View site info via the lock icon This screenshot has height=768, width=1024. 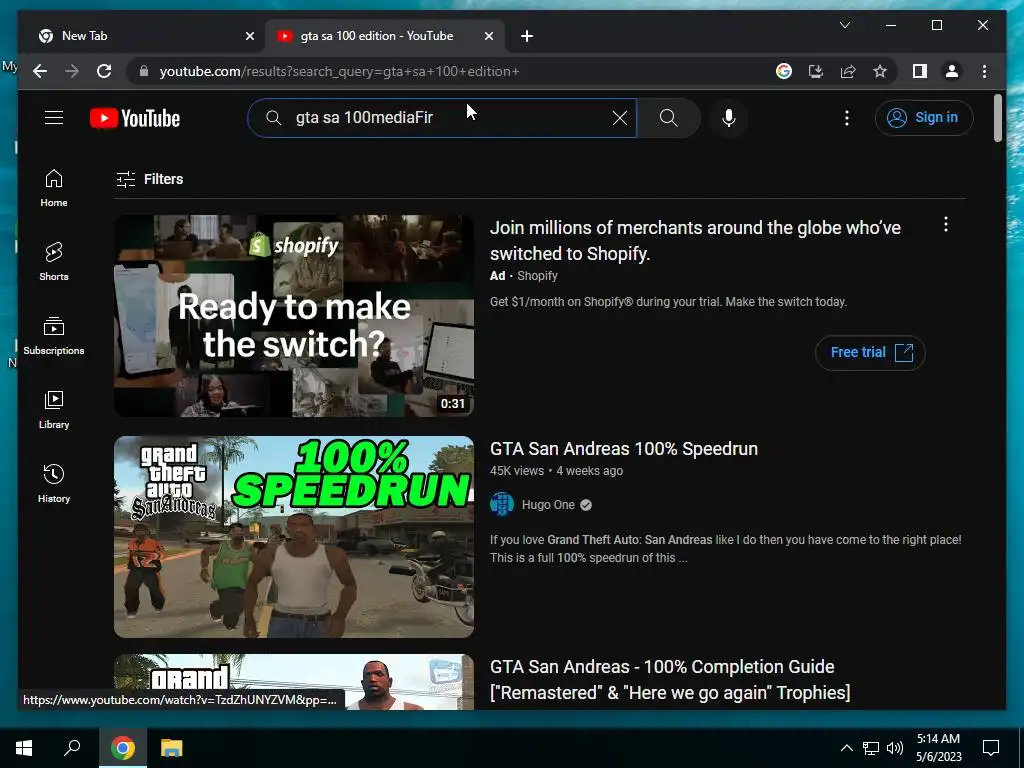144,71
